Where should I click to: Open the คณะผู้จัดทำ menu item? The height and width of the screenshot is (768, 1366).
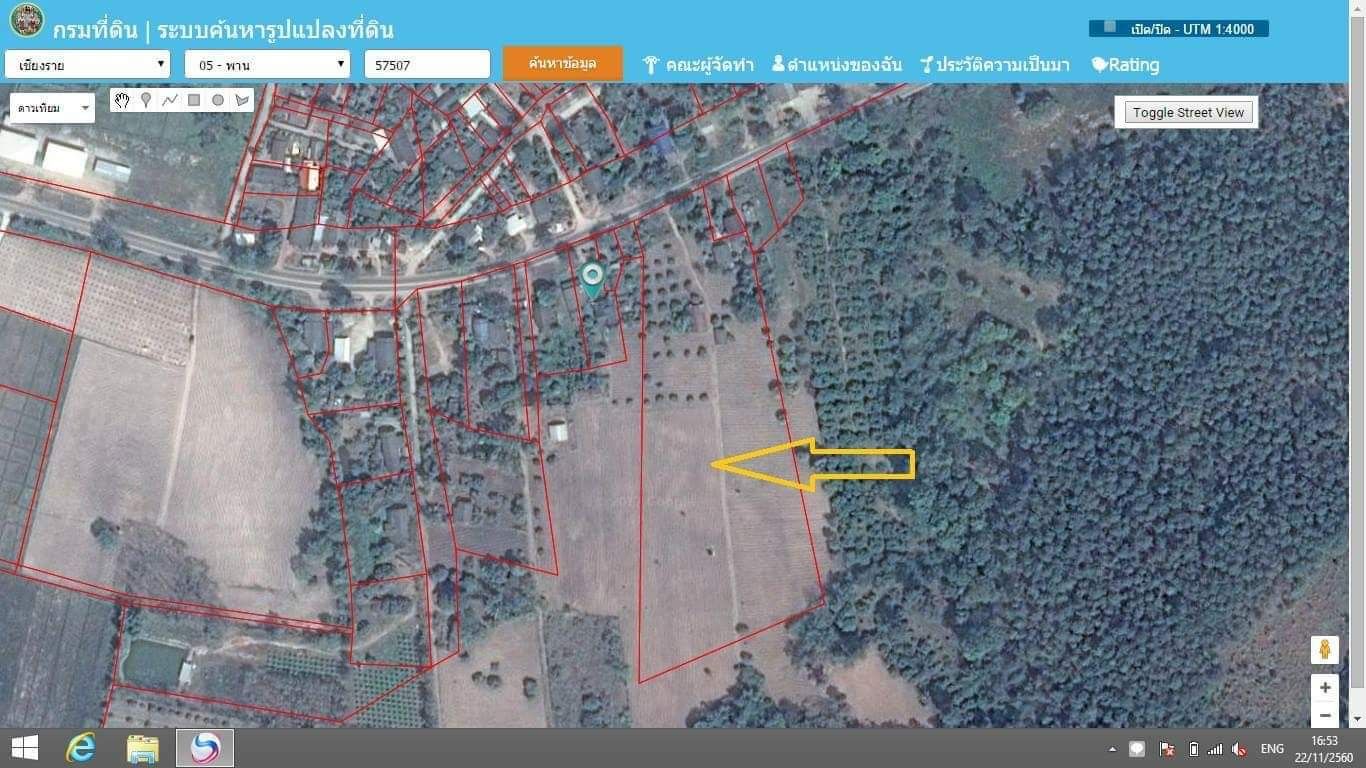pos(698,65)
